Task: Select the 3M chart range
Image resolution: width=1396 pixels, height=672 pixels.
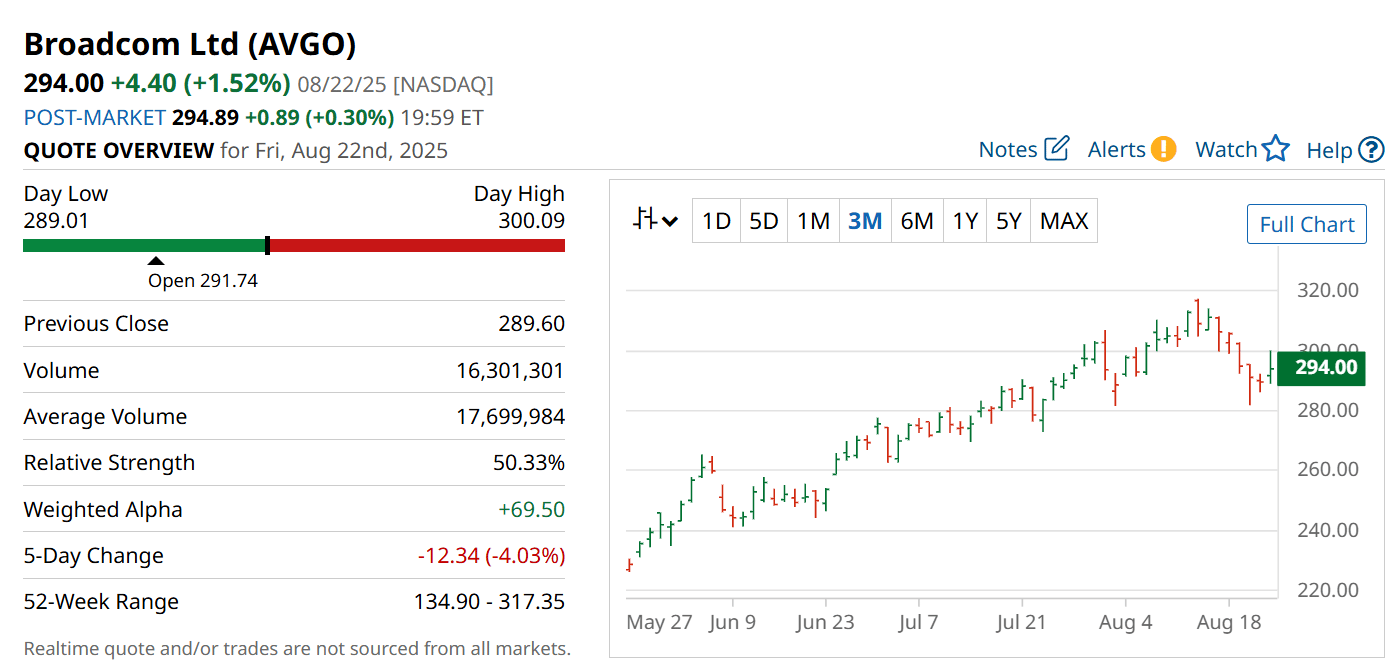Action: pyautogui.click(x=865, y=221)
